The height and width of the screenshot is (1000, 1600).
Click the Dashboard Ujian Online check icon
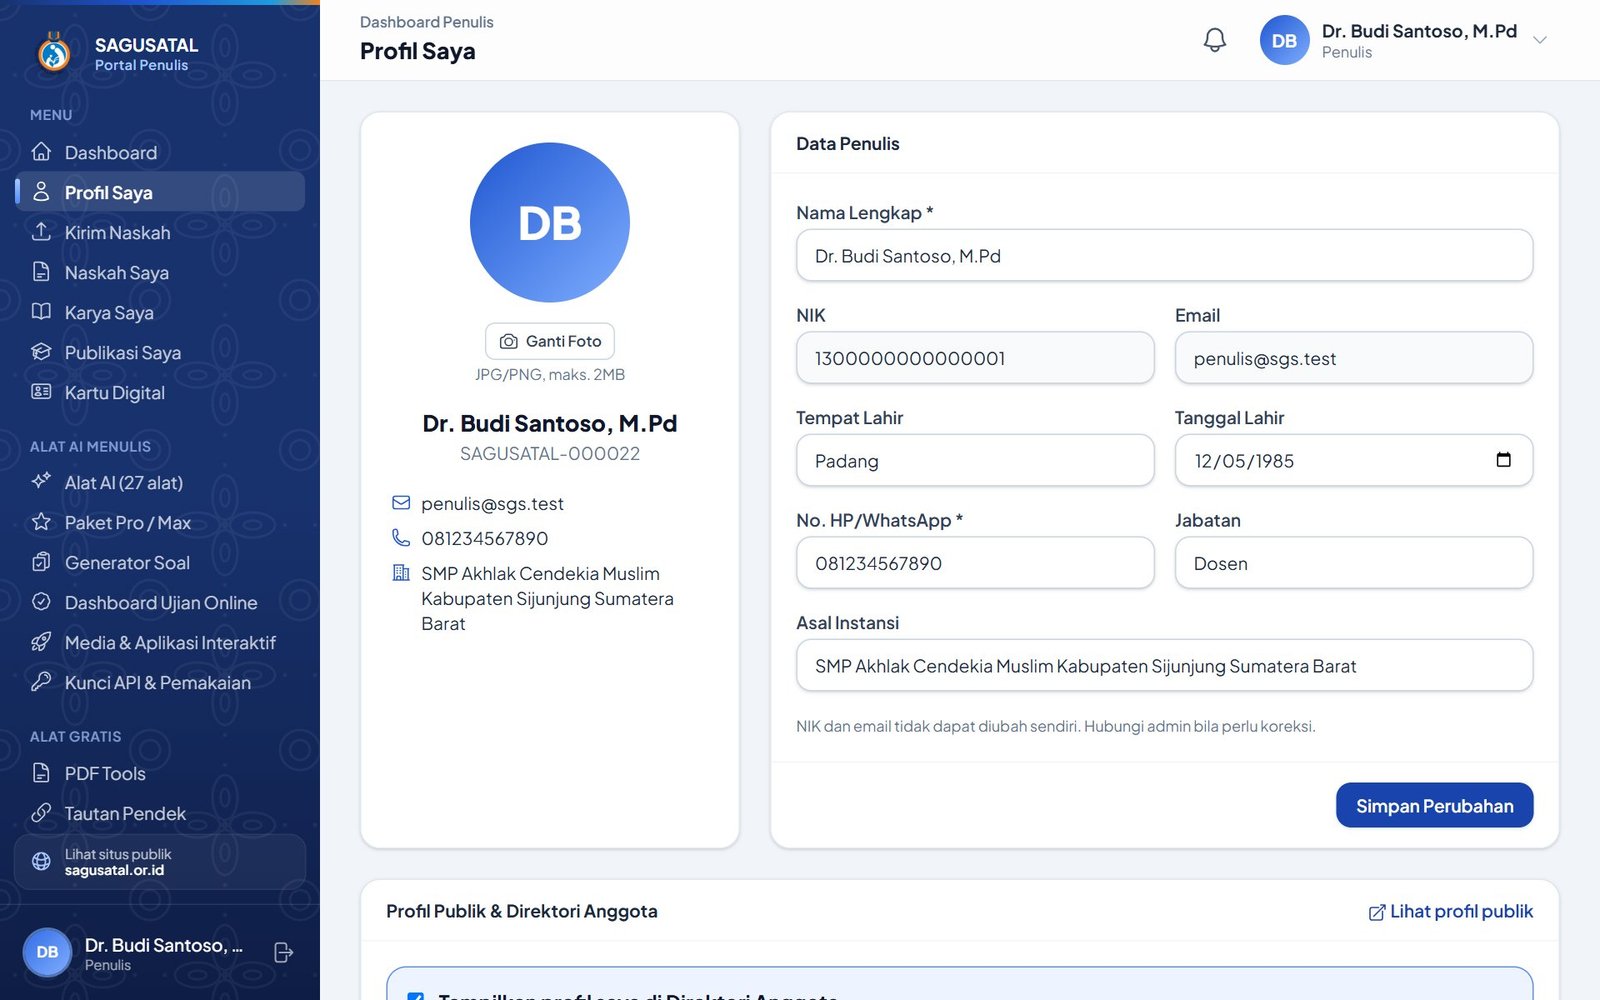click(x=41, y=602)
